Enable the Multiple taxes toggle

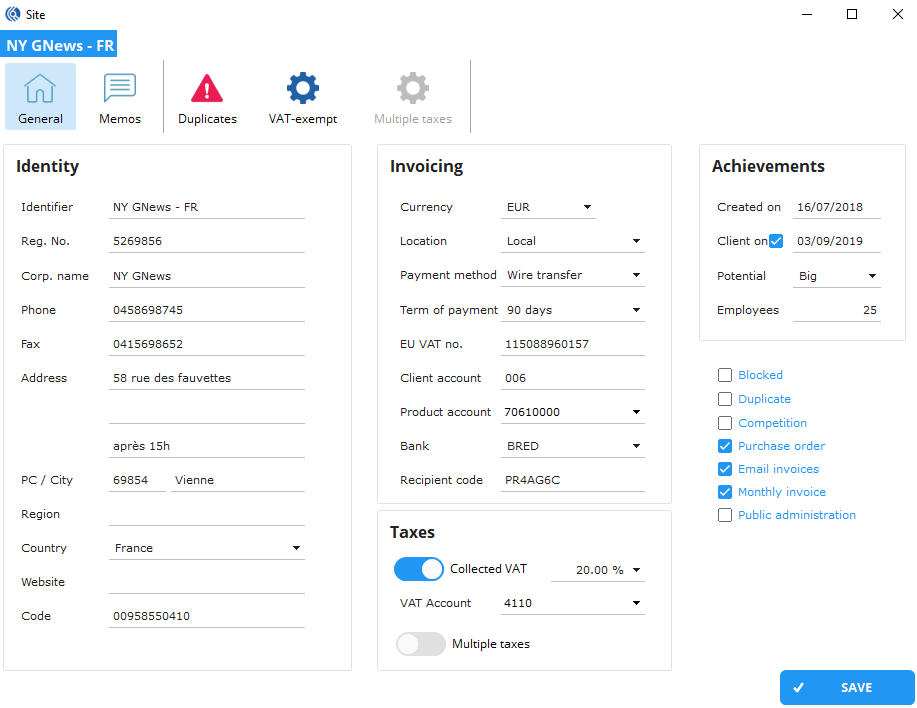pyautogui.click(x=421, y=644)
